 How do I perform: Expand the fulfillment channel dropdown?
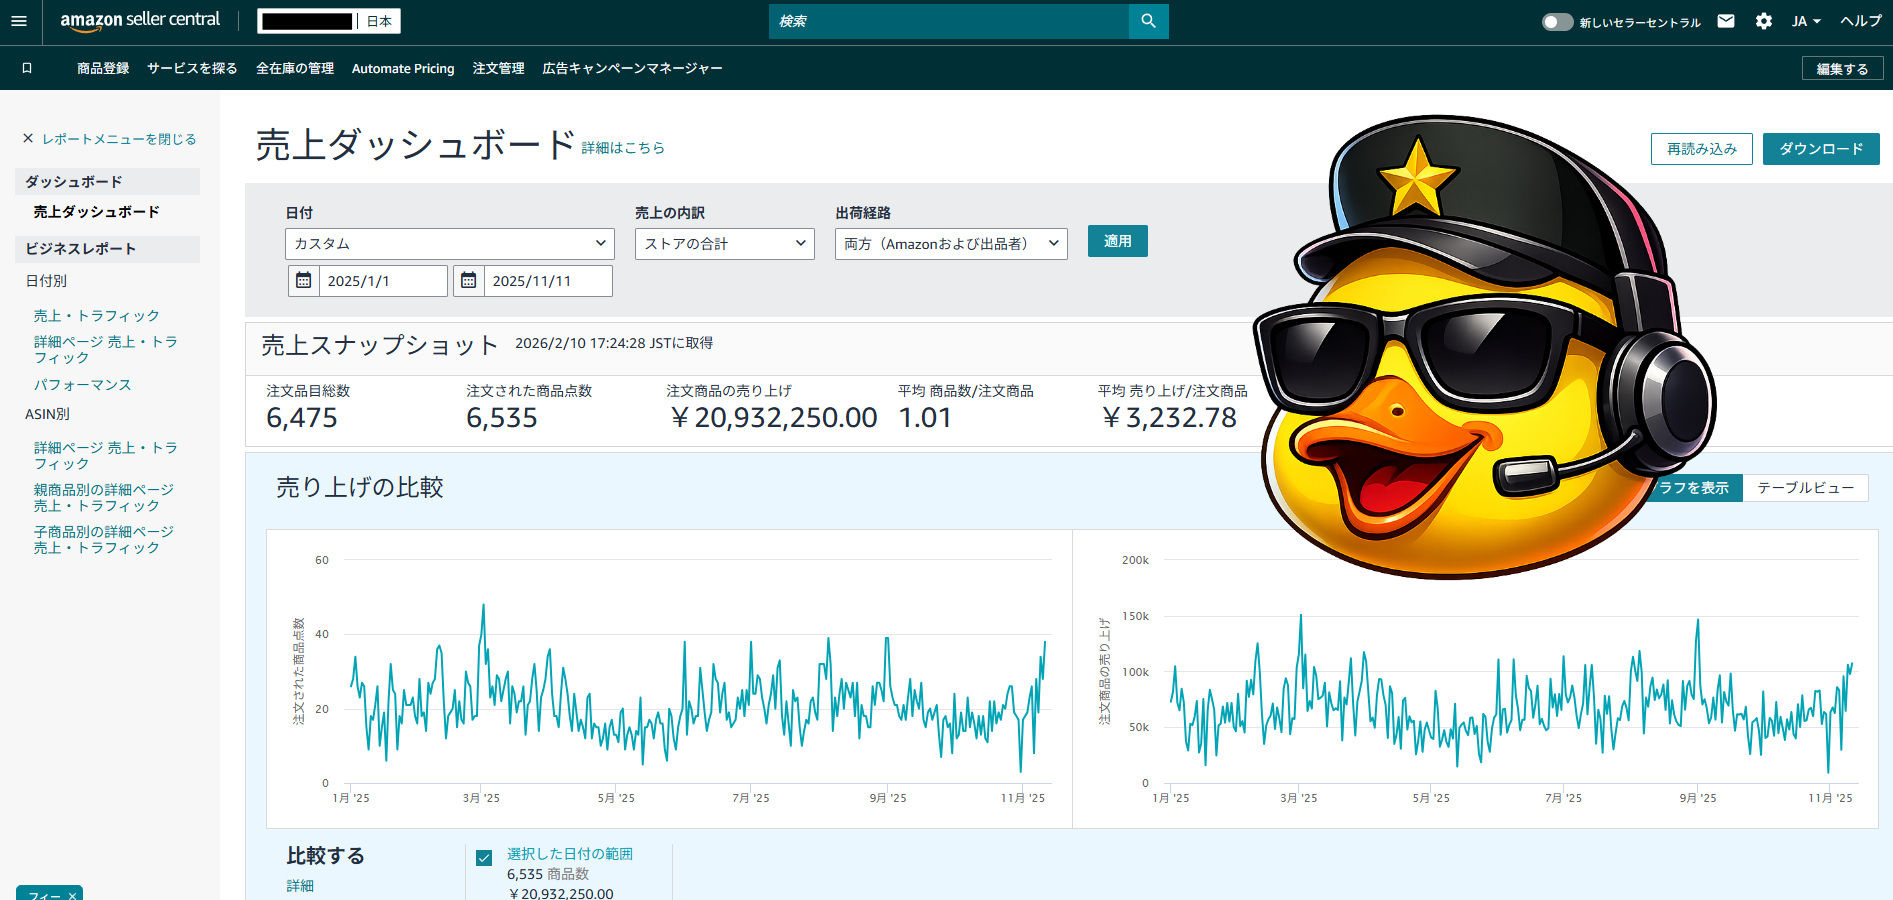point(950,244)
